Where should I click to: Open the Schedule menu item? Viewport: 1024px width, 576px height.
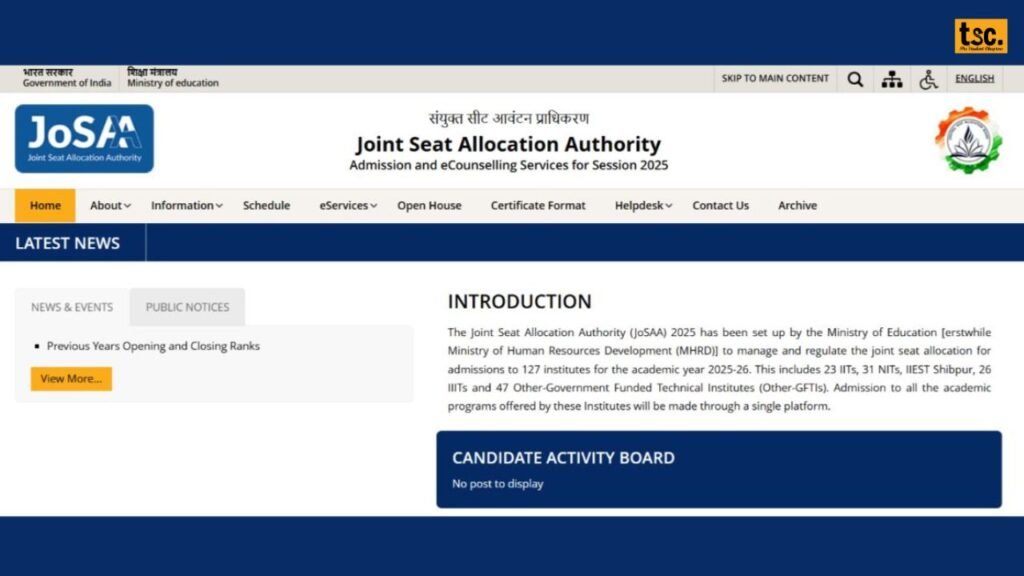[x=266, y=205]
